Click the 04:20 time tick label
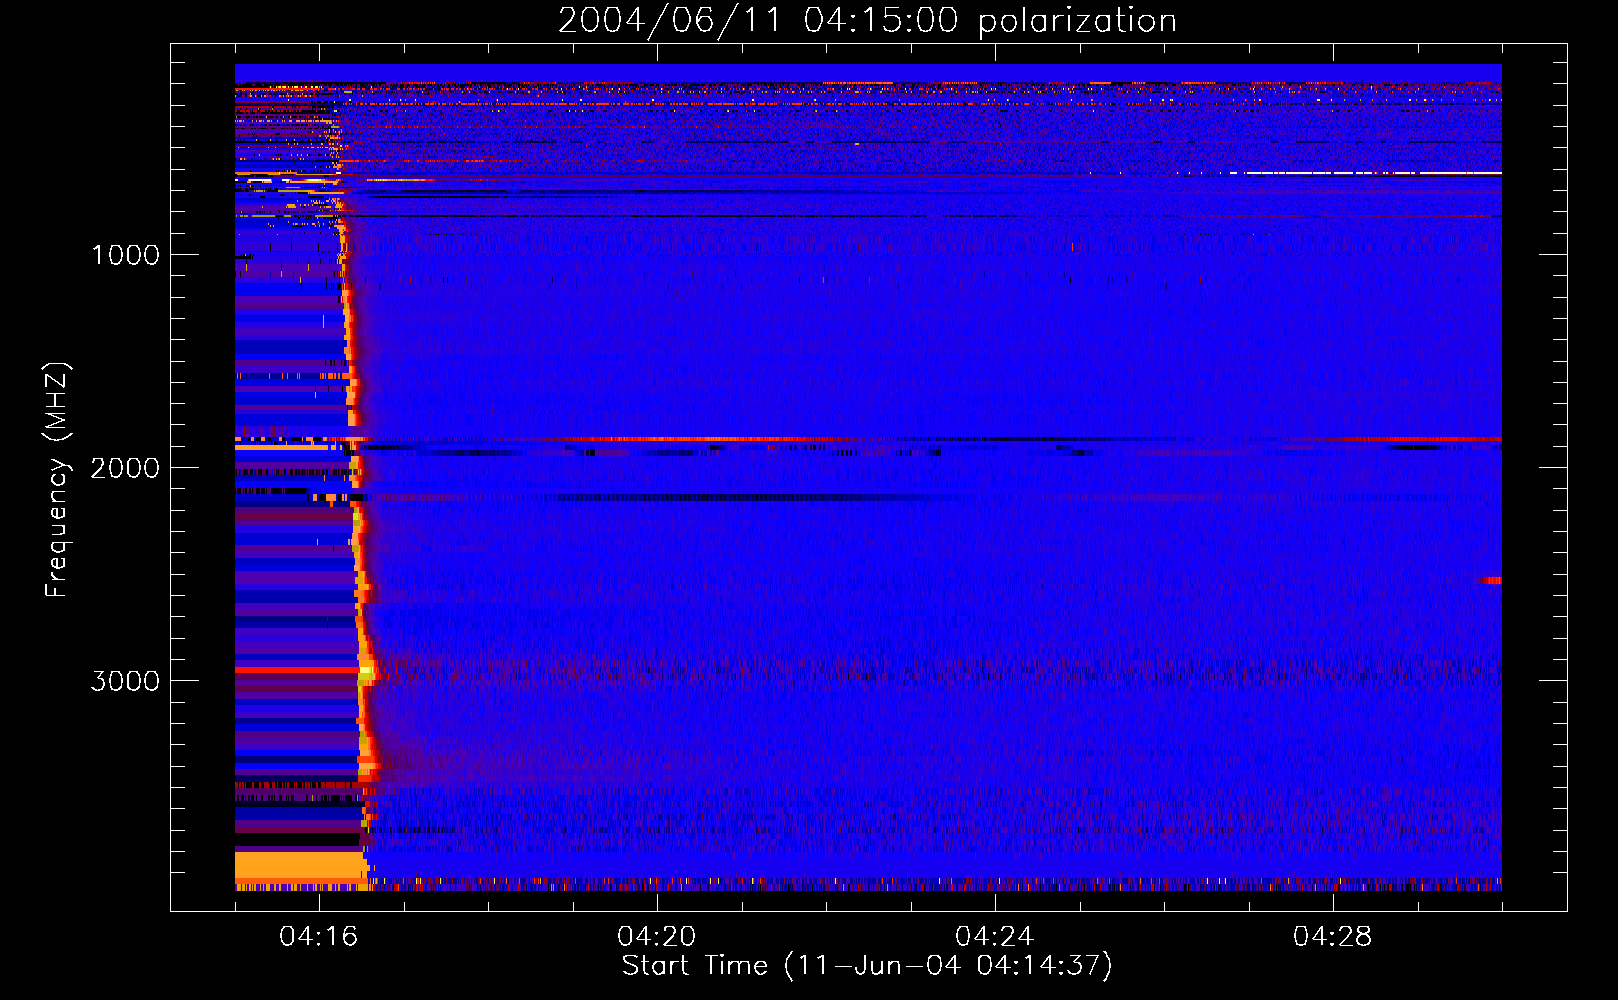Viewport: 1618px width, 1000px height. (x=657, y=937)
